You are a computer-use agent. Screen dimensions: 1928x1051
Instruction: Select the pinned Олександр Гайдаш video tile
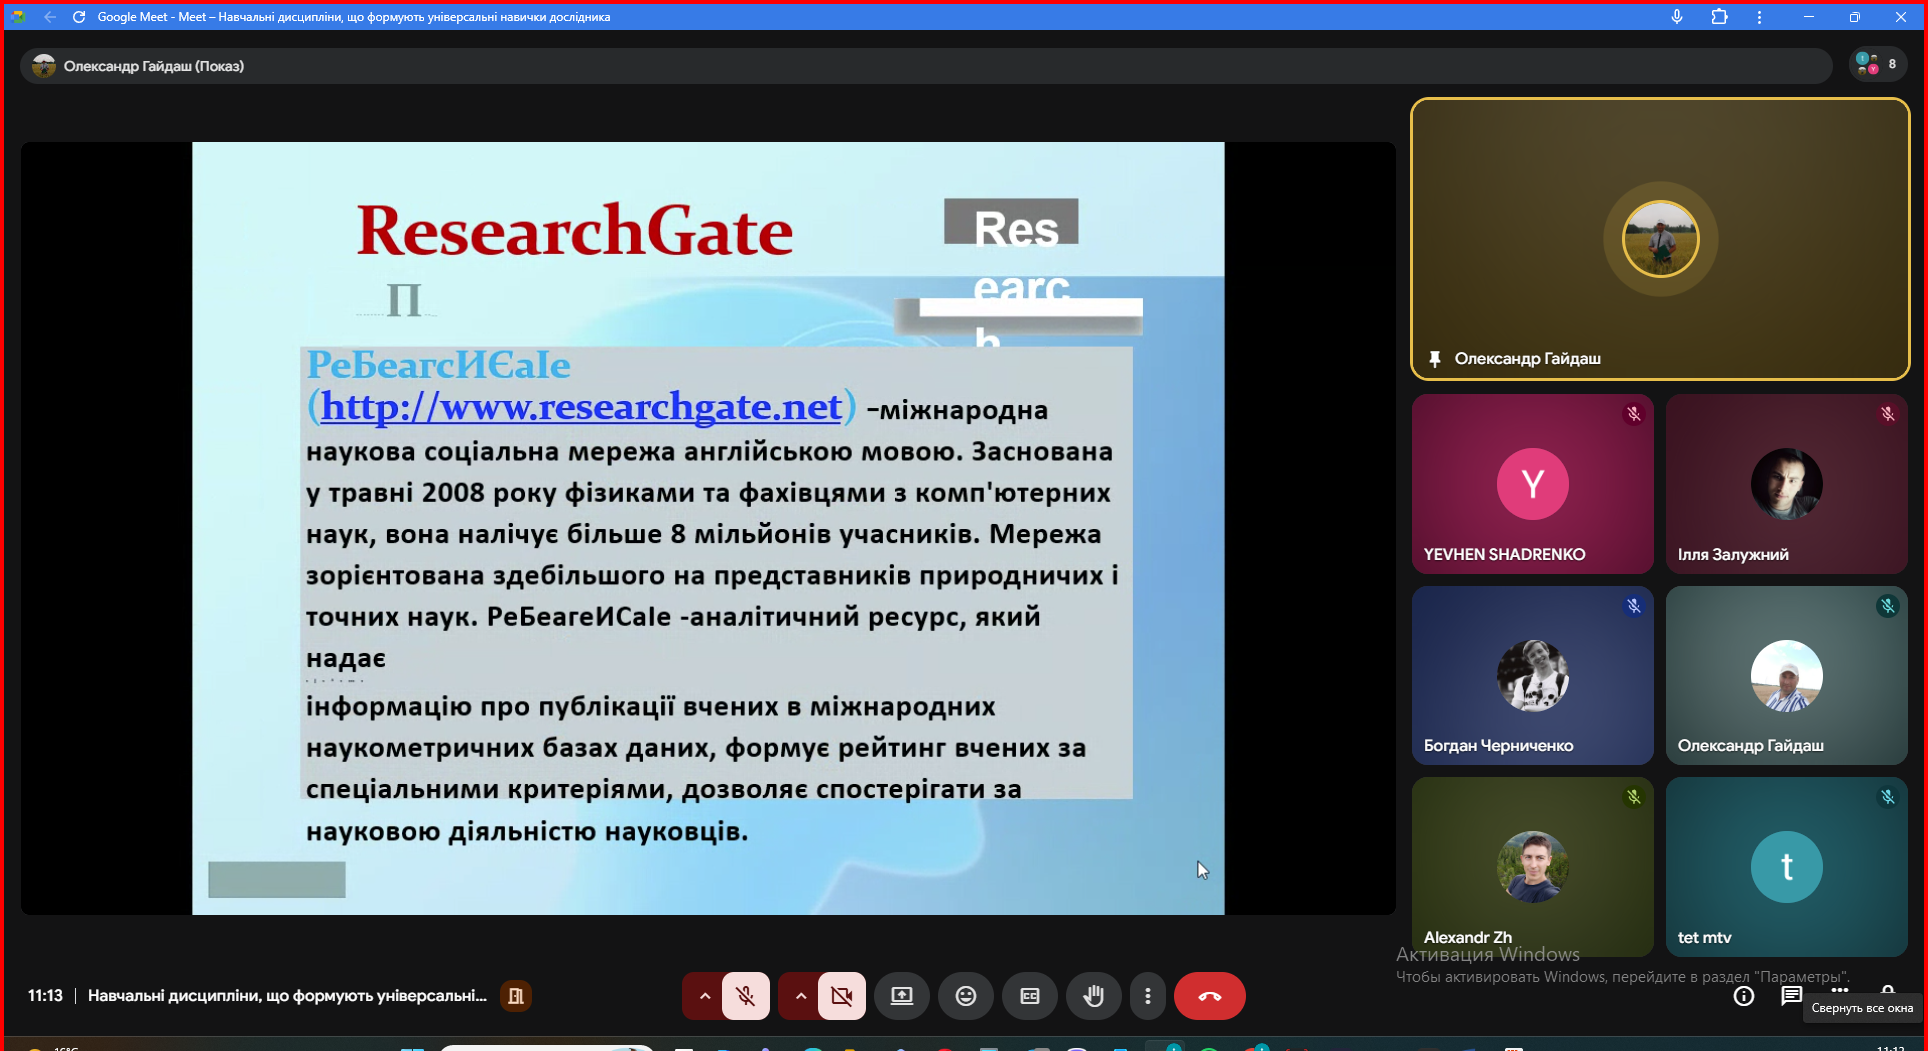pyautogui.click(x=1660, y=239)
